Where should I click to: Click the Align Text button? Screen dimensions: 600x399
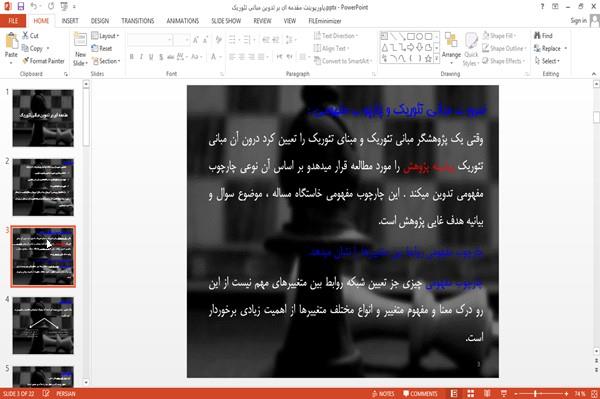click(331, 48)
